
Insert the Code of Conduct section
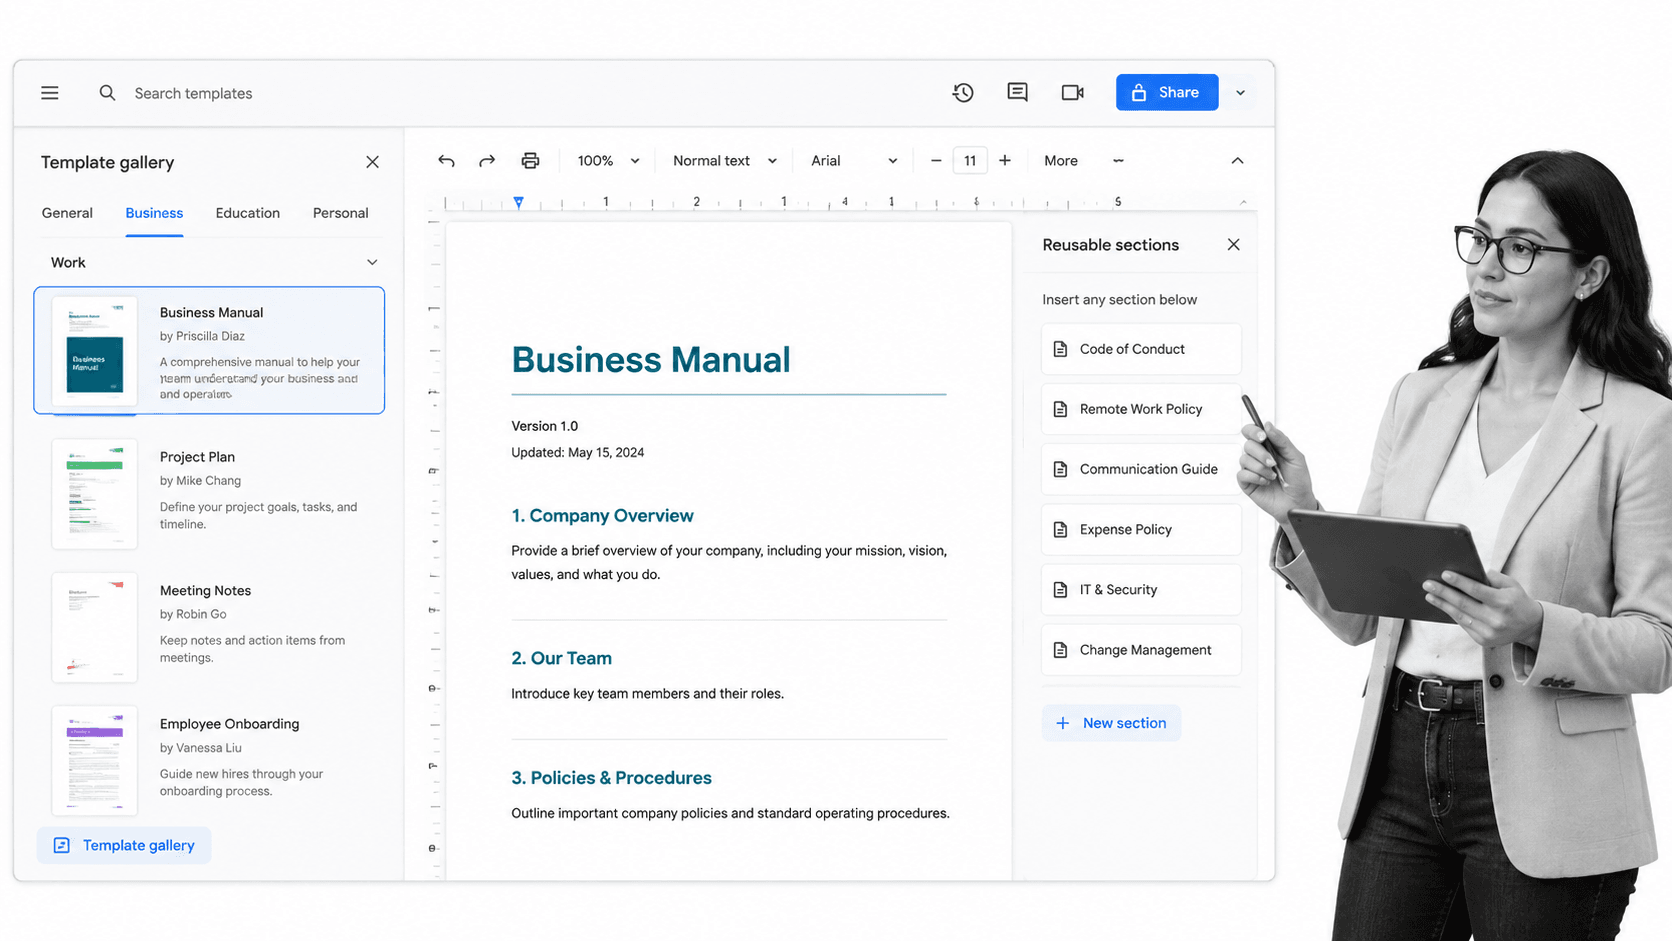(x=1141, y=349)
